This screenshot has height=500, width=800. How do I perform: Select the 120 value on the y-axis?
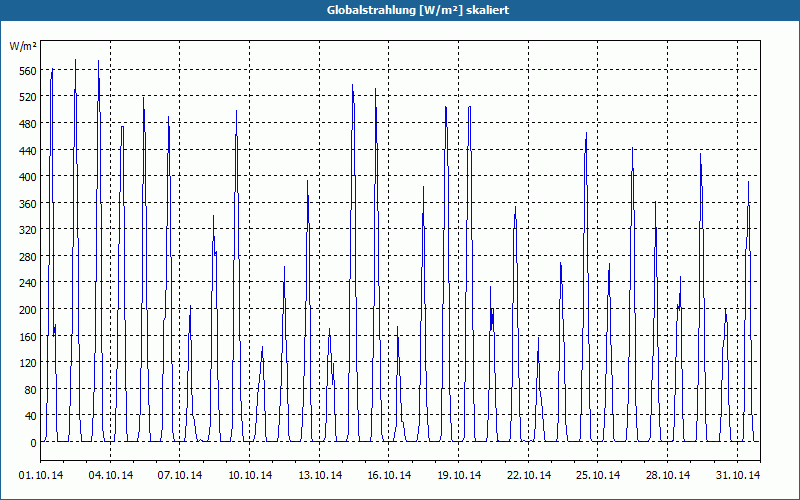(x=28, y=363)
